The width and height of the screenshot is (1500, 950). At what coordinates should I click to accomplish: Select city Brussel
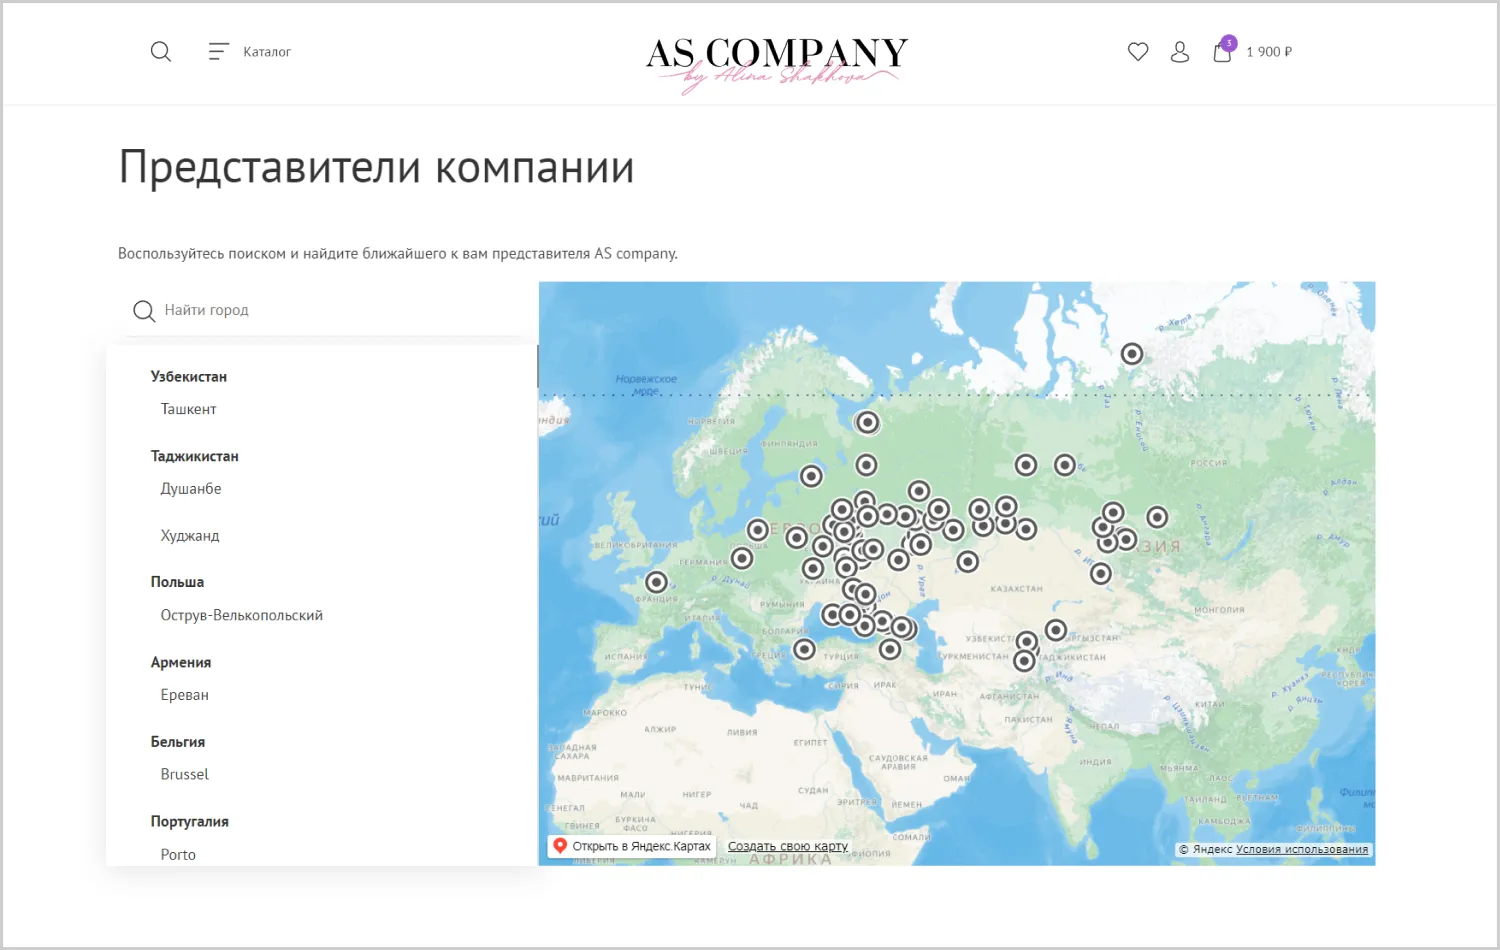[185, 774]
